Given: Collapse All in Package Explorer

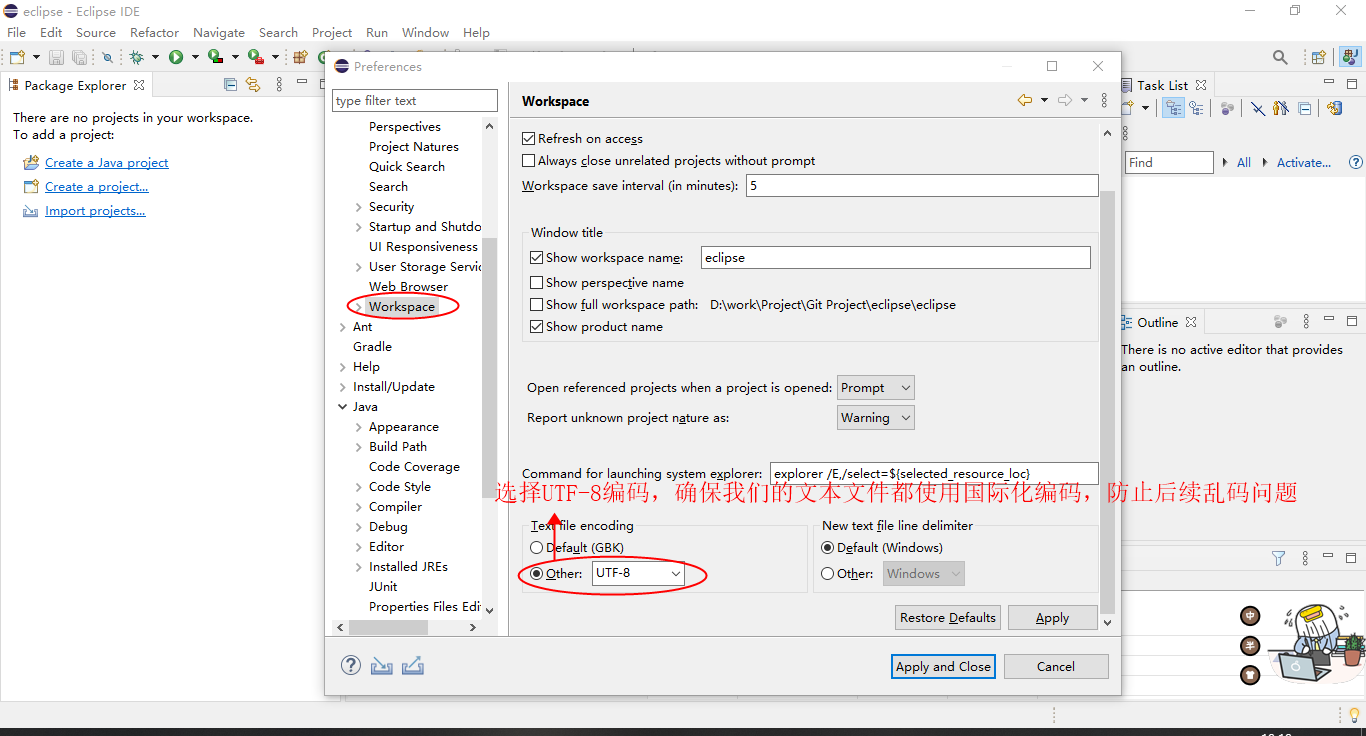Looking at the screenshot, I should pyautogui.click(x=231, y=85).
